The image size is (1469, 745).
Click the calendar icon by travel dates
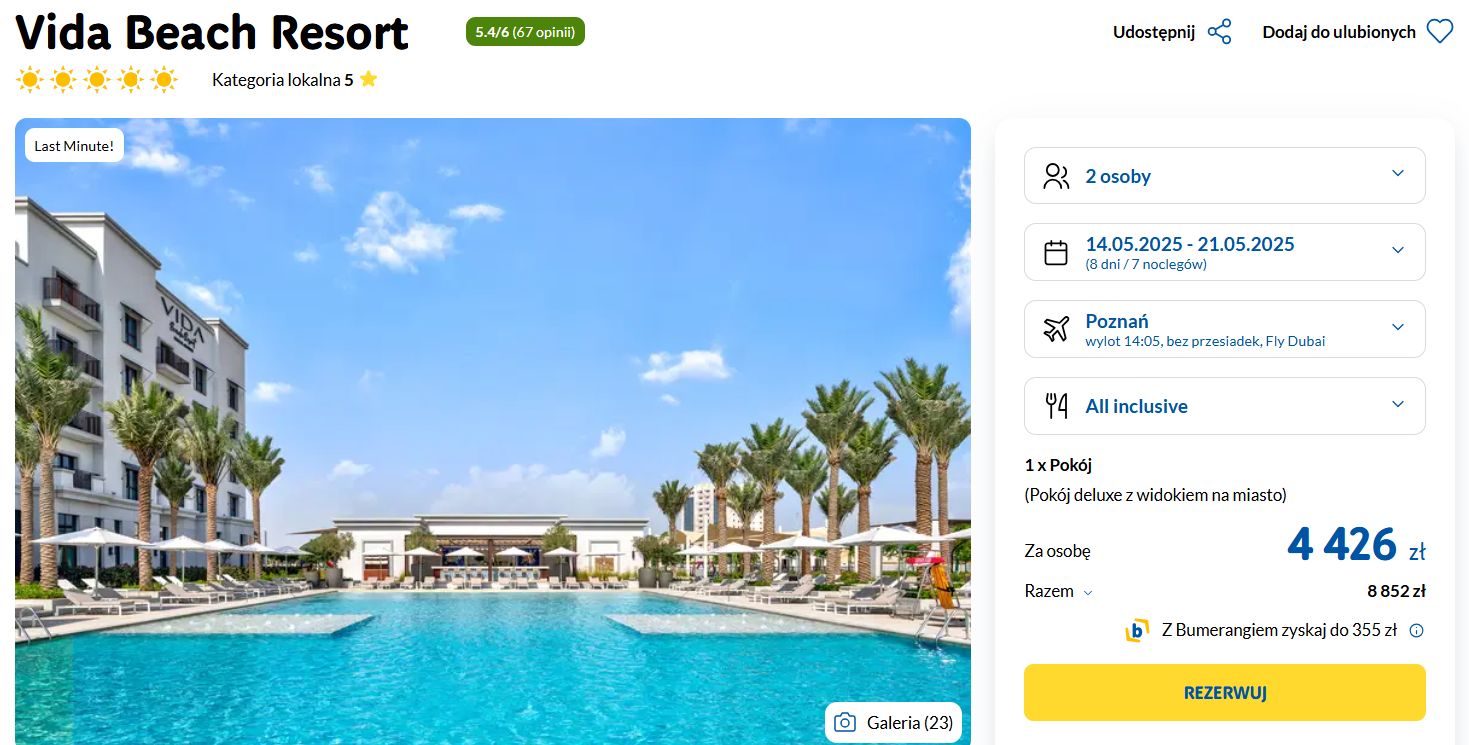tap(1056, 253)
